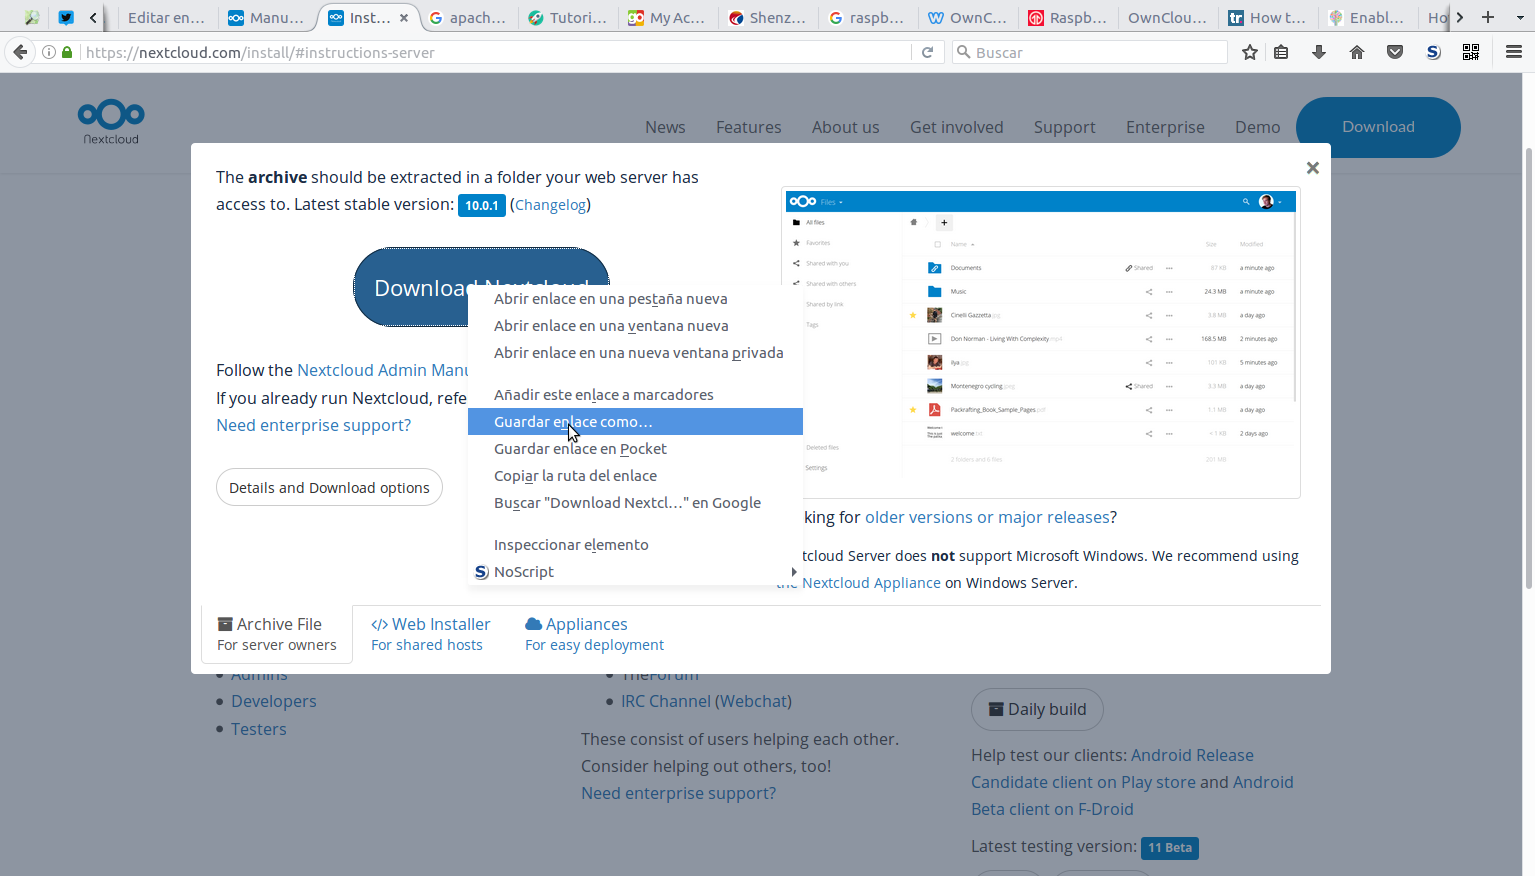Click the Pocket toolbar icon

(1395, 52)
